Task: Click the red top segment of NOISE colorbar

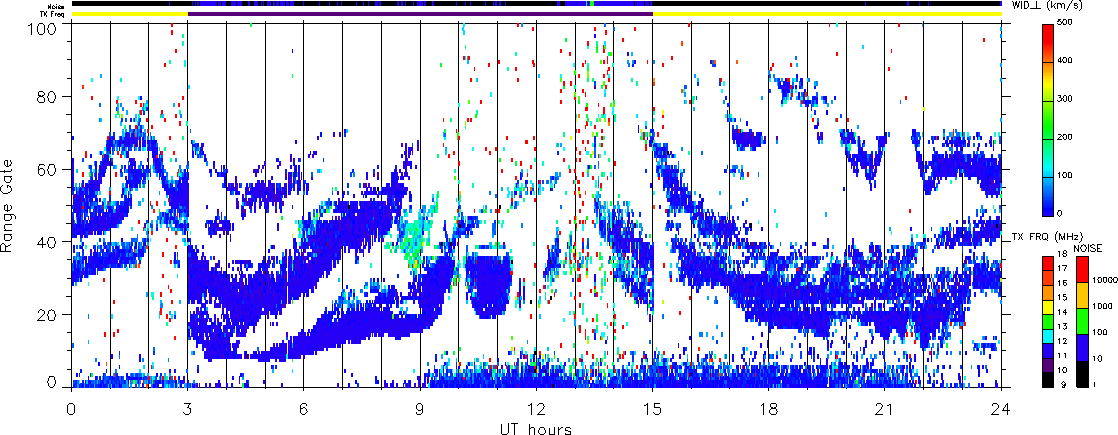Action: coord(1082,270)
